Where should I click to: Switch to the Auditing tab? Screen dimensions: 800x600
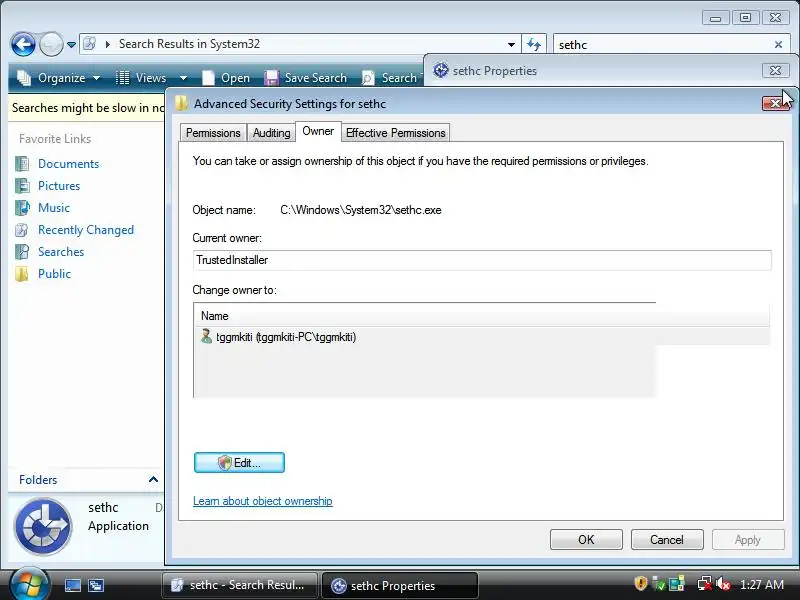point(271,133)
